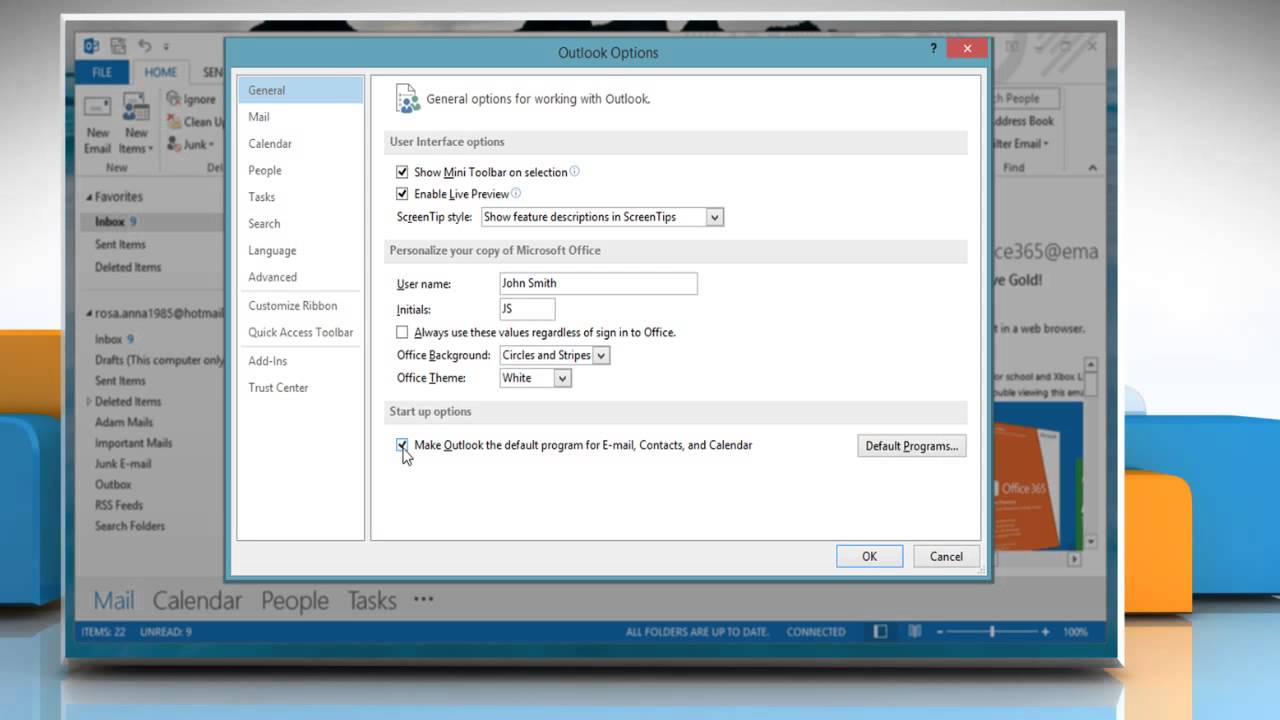Click the Default Programs button
Viewport: 1280px width, 720px height.
pos(911,446)
